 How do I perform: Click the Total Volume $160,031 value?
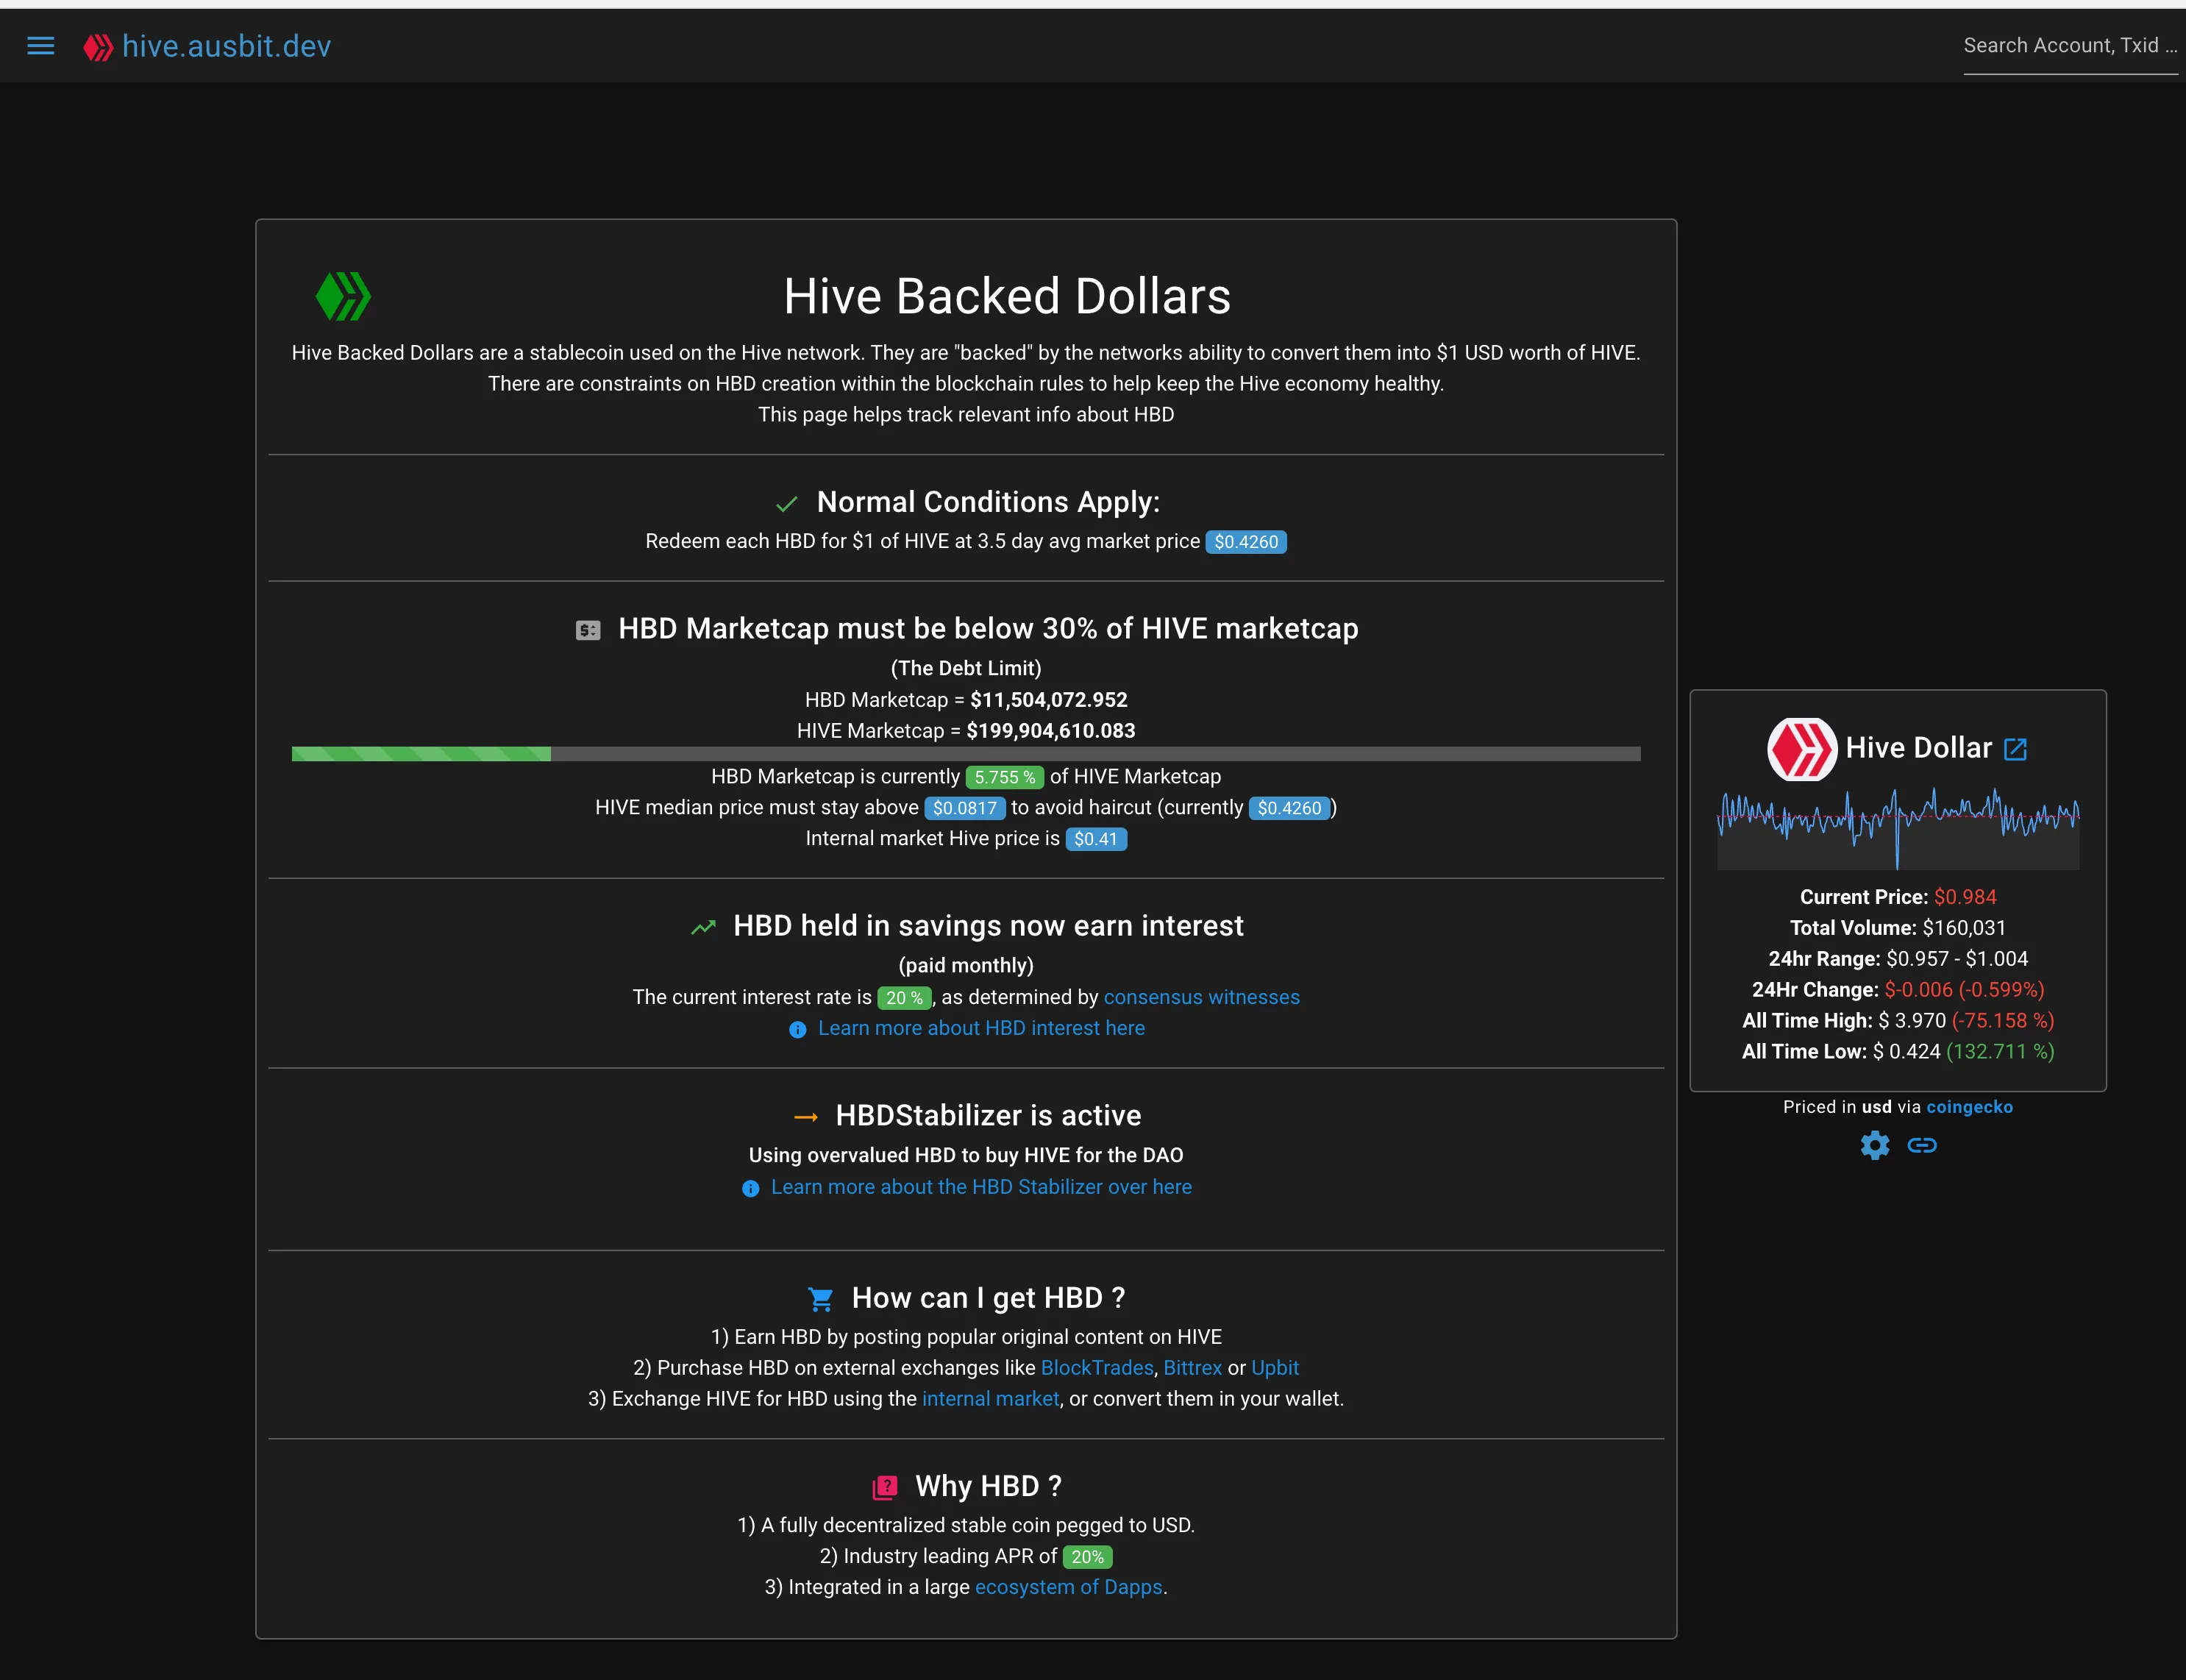click(1964, 928)
